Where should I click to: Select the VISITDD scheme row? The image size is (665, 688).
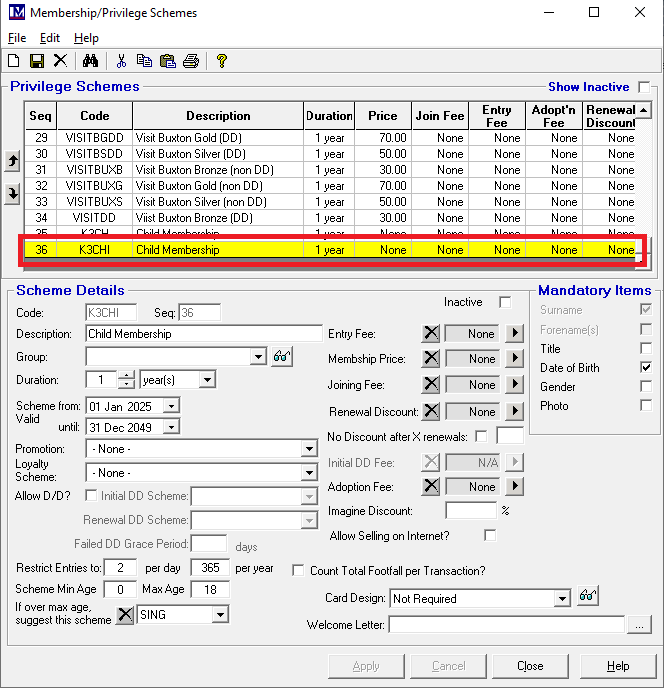(330, 218)
